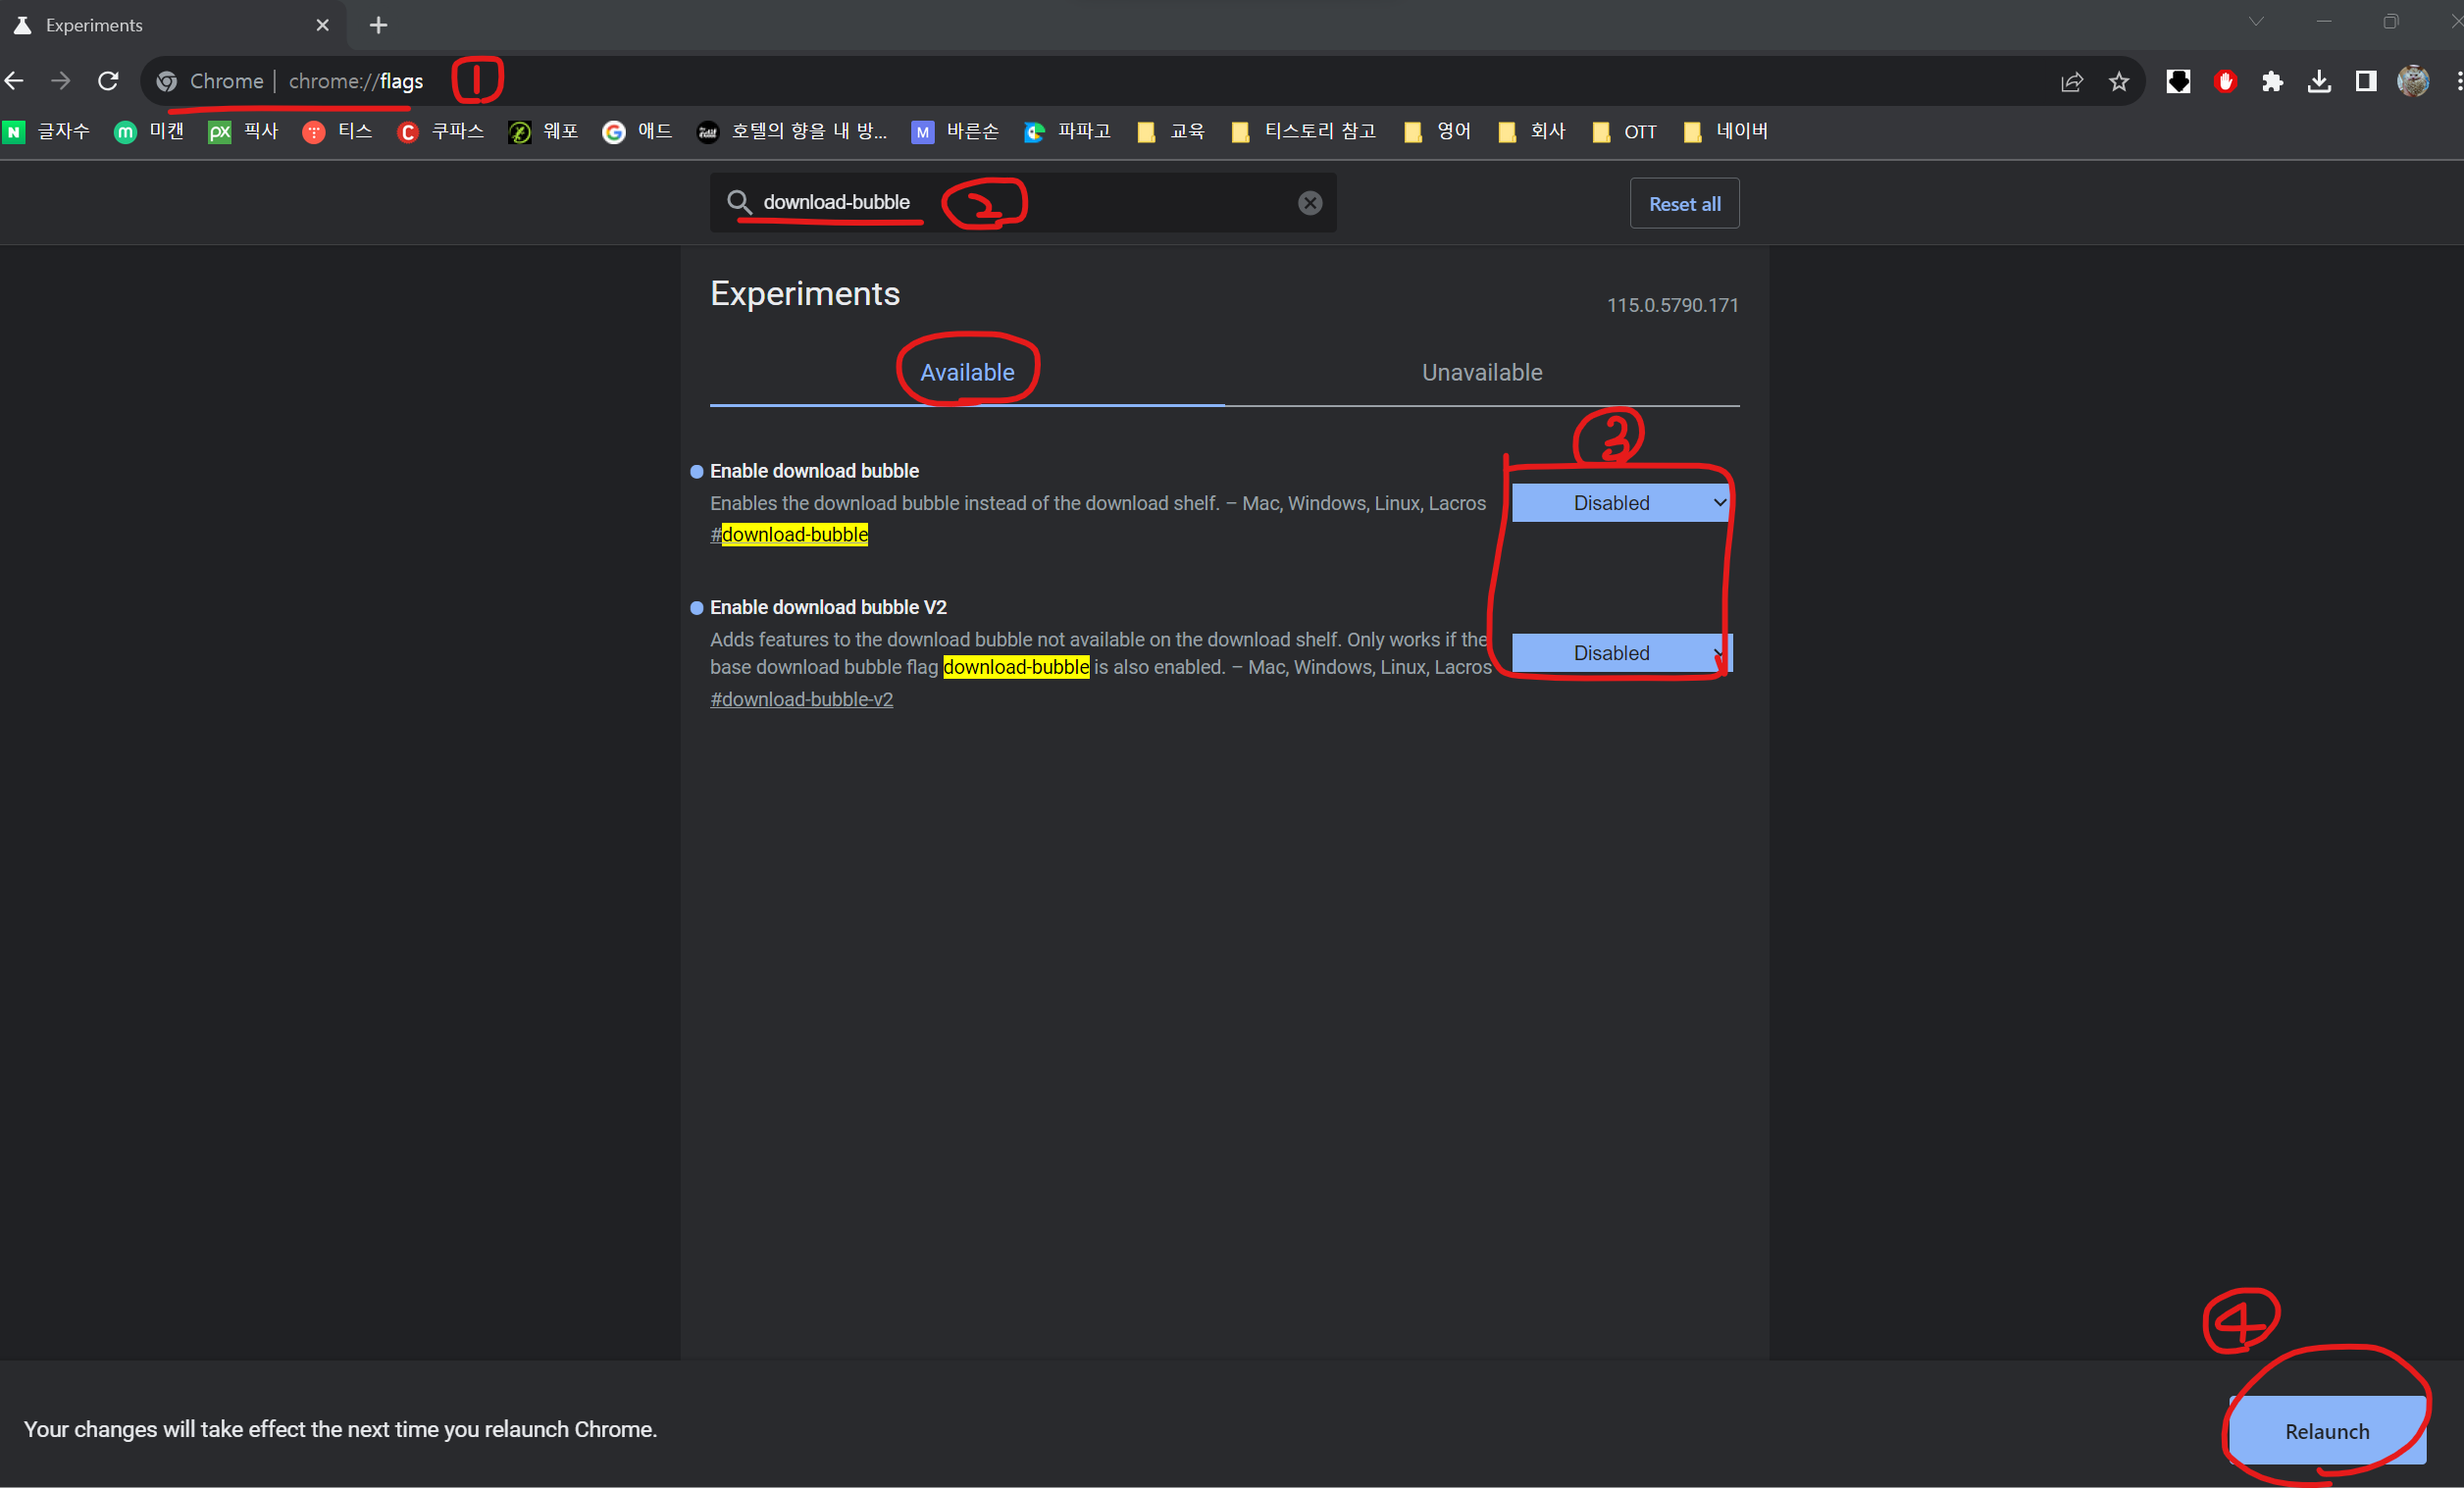Open the #download-bubble-v2 anchor link
The image size is (2464, 1489).
(x=801, y=699)
